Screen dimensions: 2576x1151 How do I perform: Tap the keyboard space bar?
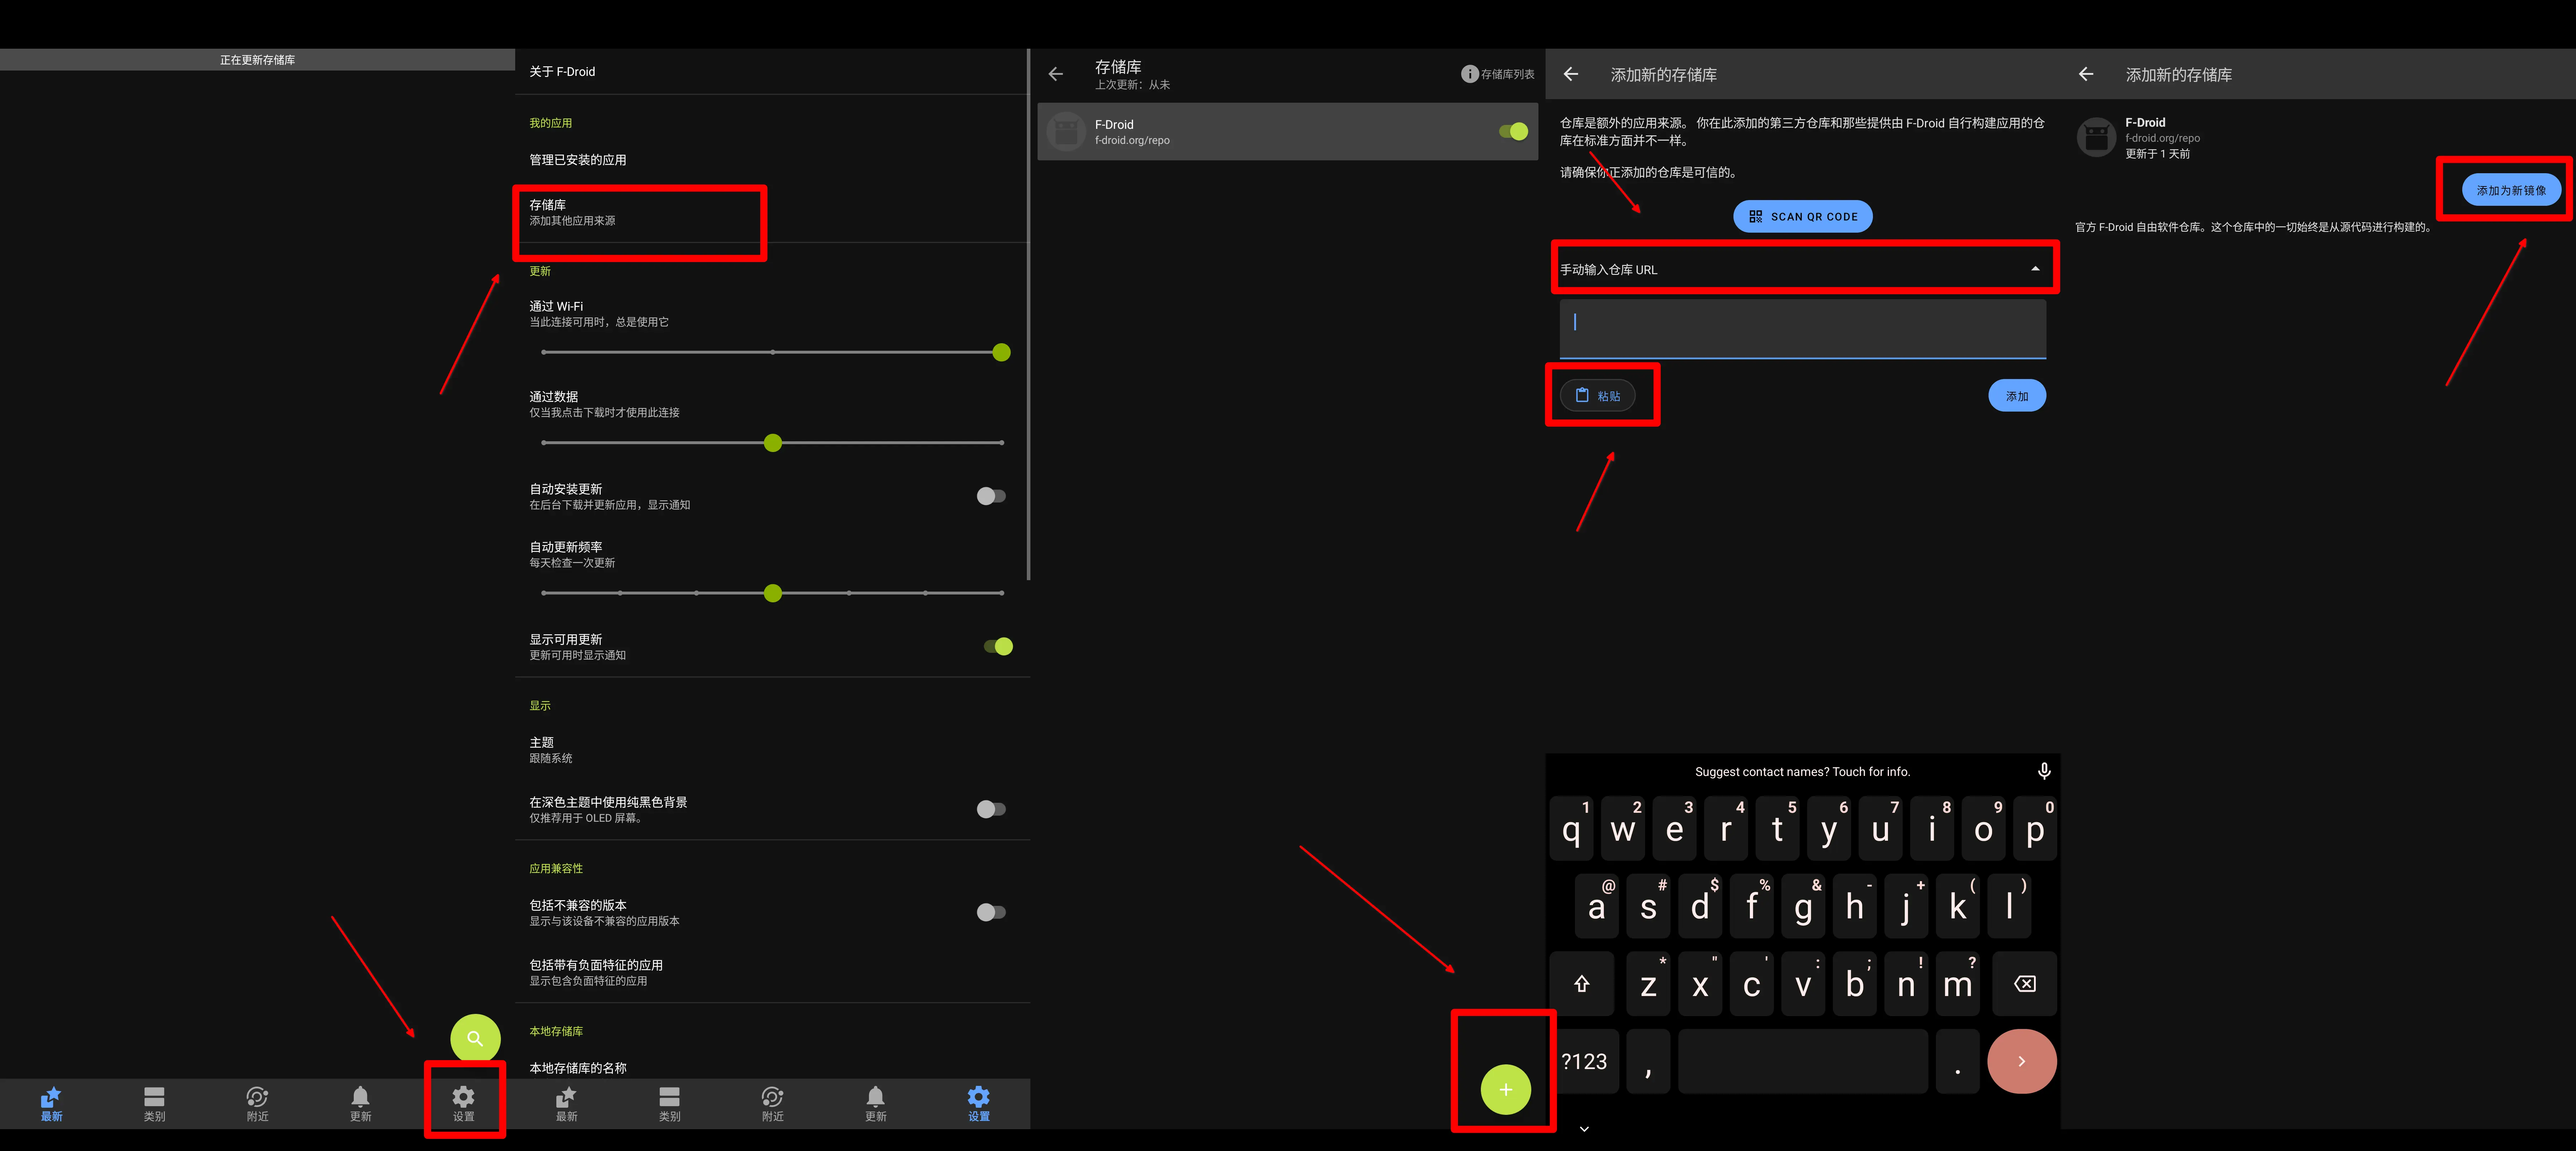[1802, 1061]
